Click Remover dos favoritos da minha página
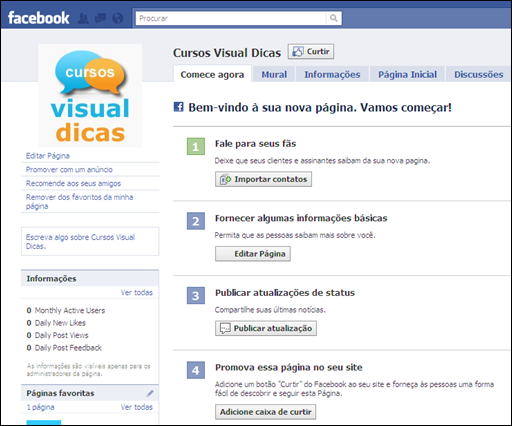This screenshot has width=512, height=426. [79, 201]
